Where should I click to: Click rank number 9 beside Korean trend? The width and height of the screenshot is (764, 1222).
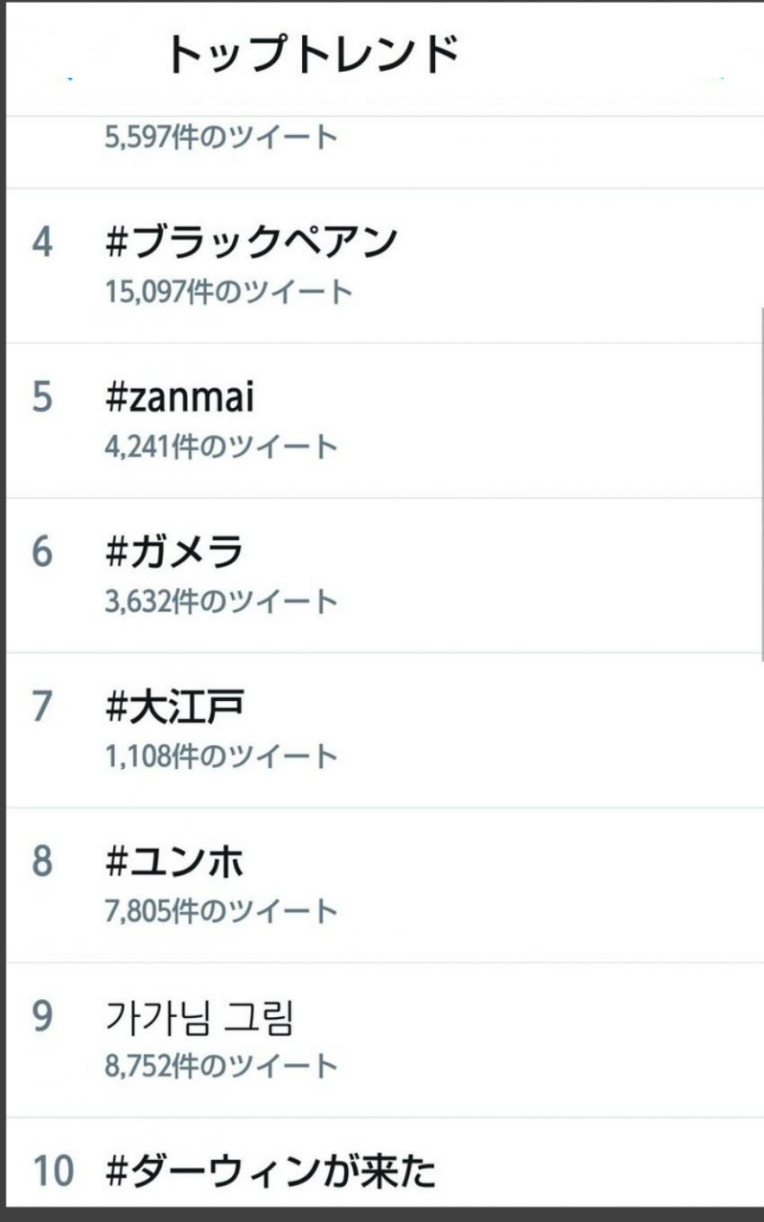(42, 1018)
